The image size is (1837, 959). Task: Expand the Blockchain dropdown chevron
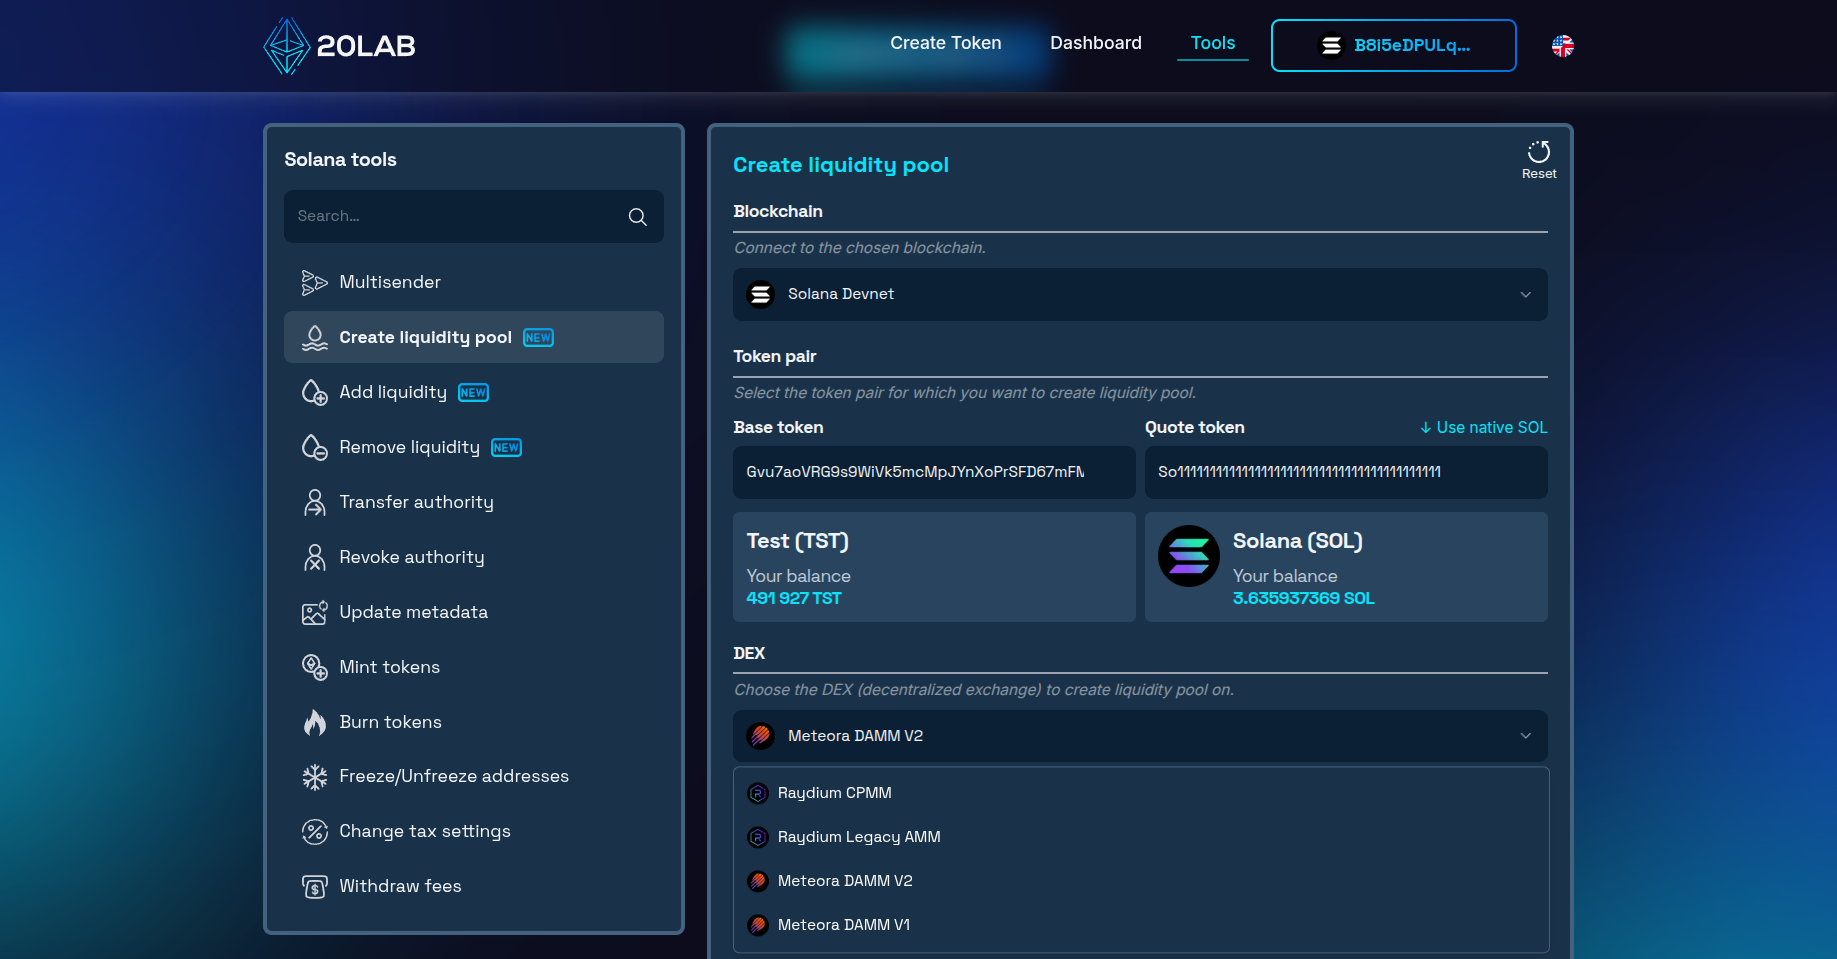click(x=1526, y=295)
